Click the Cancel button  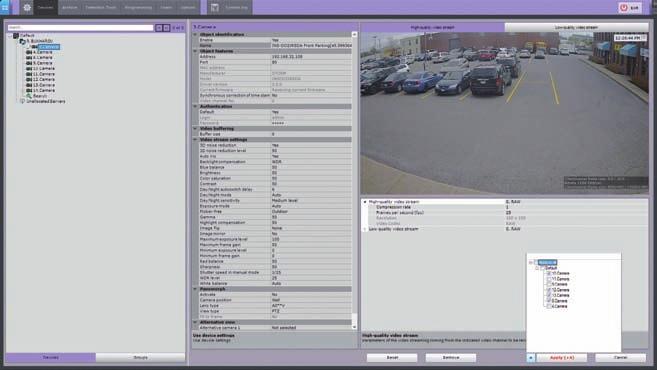pos(621,358)
